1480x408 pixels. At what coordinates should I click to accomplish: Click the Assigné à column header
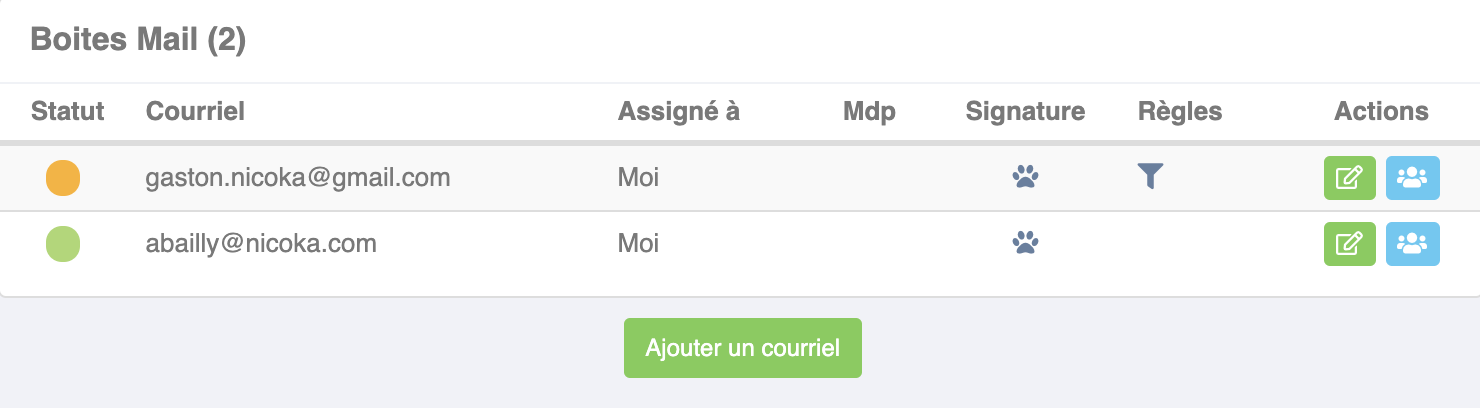pos(679,111)
